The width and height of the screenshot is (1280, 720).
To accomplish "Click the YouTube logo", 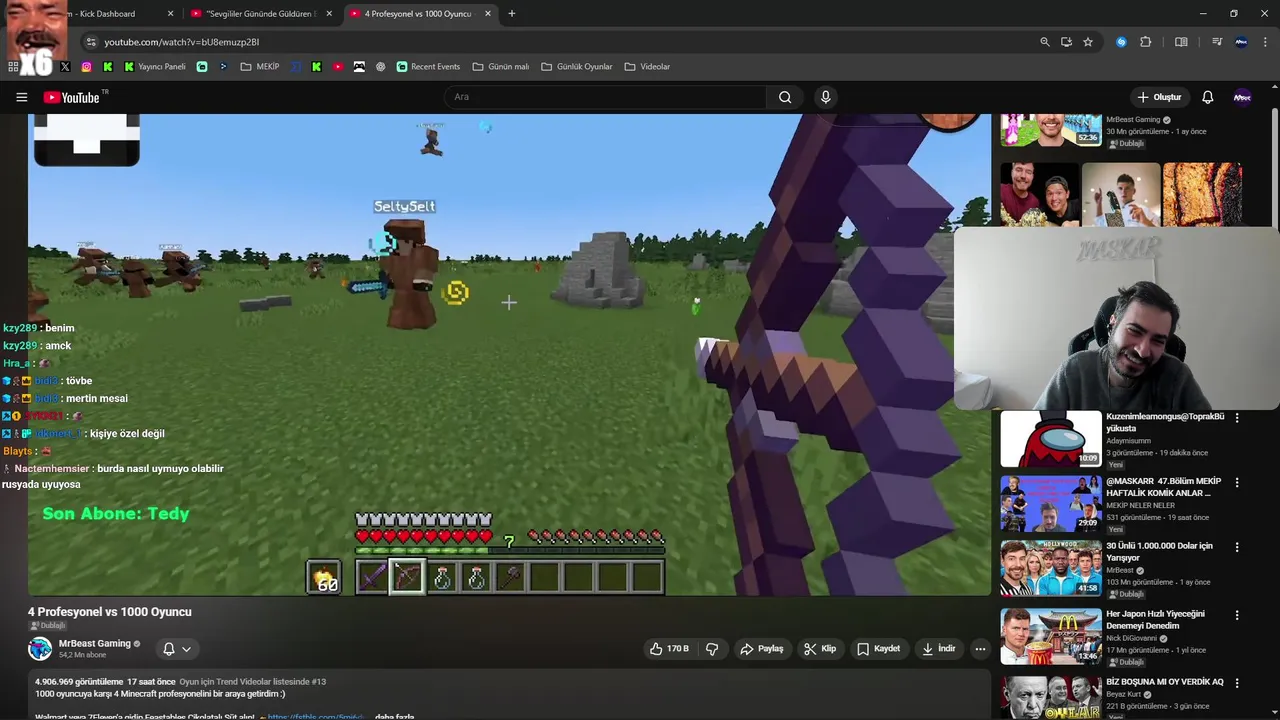I will [x=72, y=97].
